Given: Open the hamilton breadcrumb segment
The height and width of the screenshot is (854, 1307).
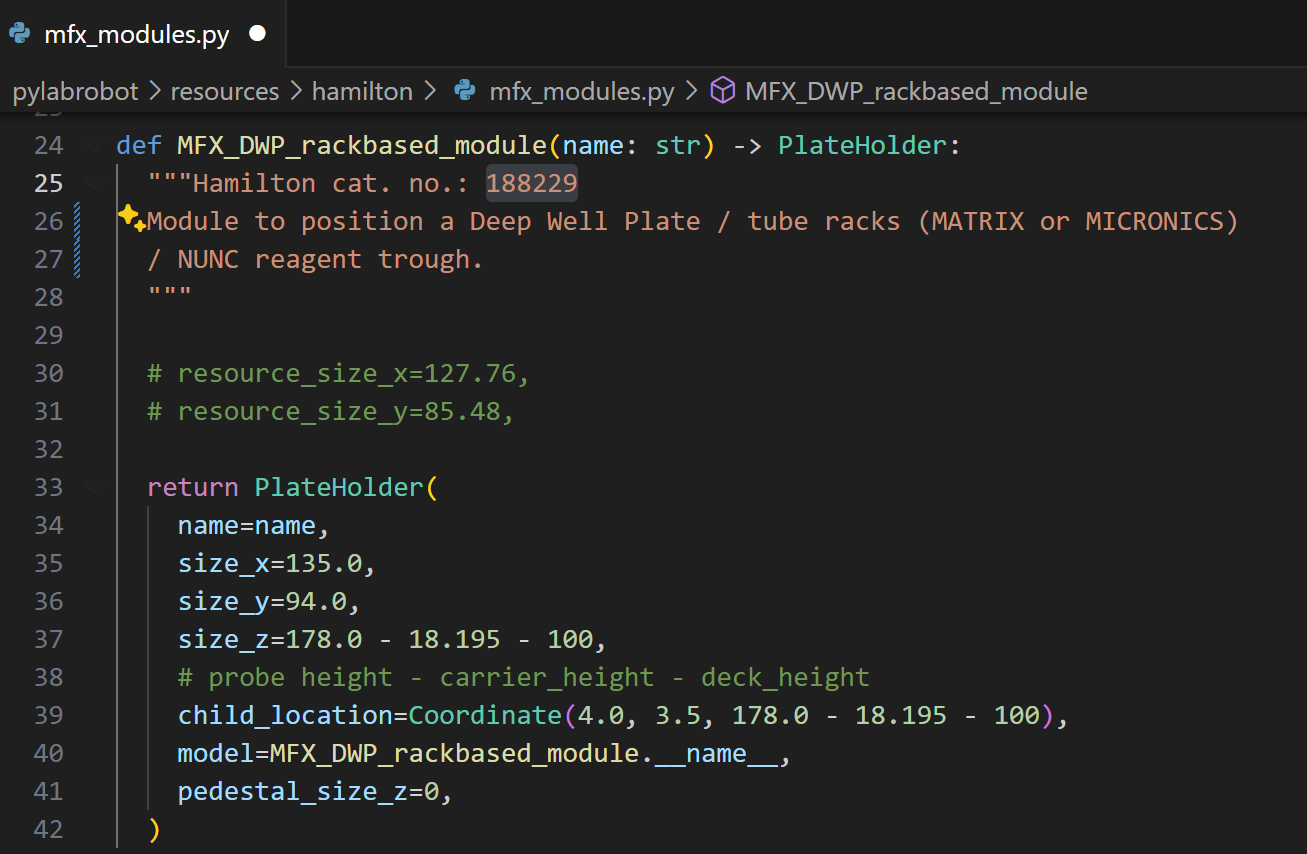Looking at the screenshot, I should (x=362, y=92).
